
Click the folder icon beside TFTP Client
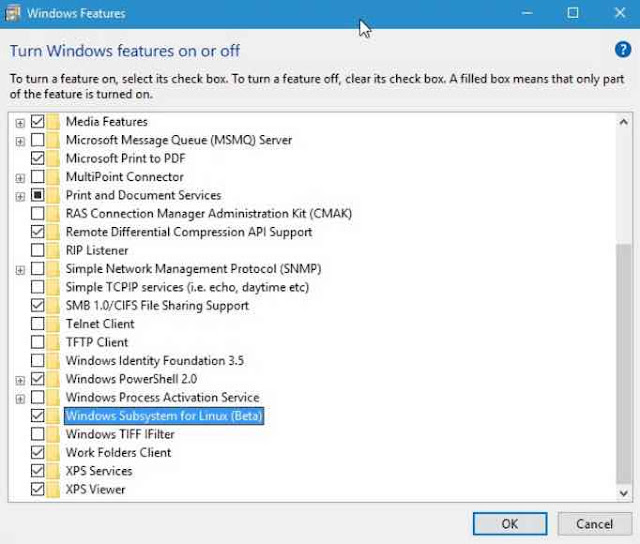(x=53, y=342)
